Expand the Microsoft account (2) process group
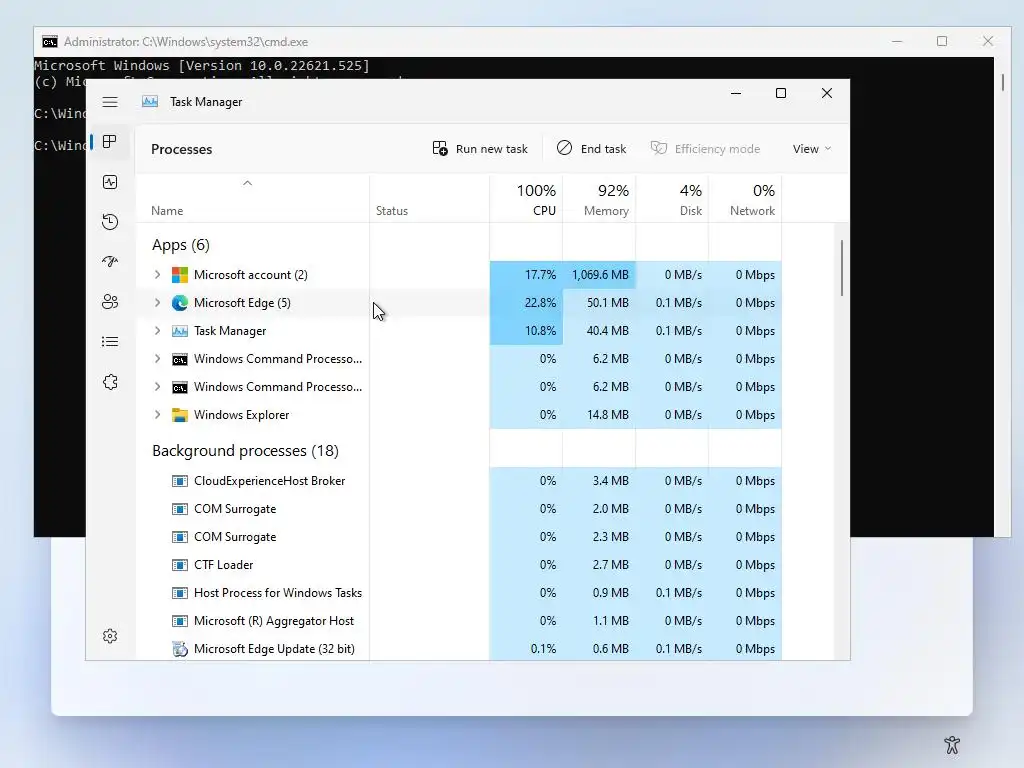The image size is (1024, 768). click(157, 275)
